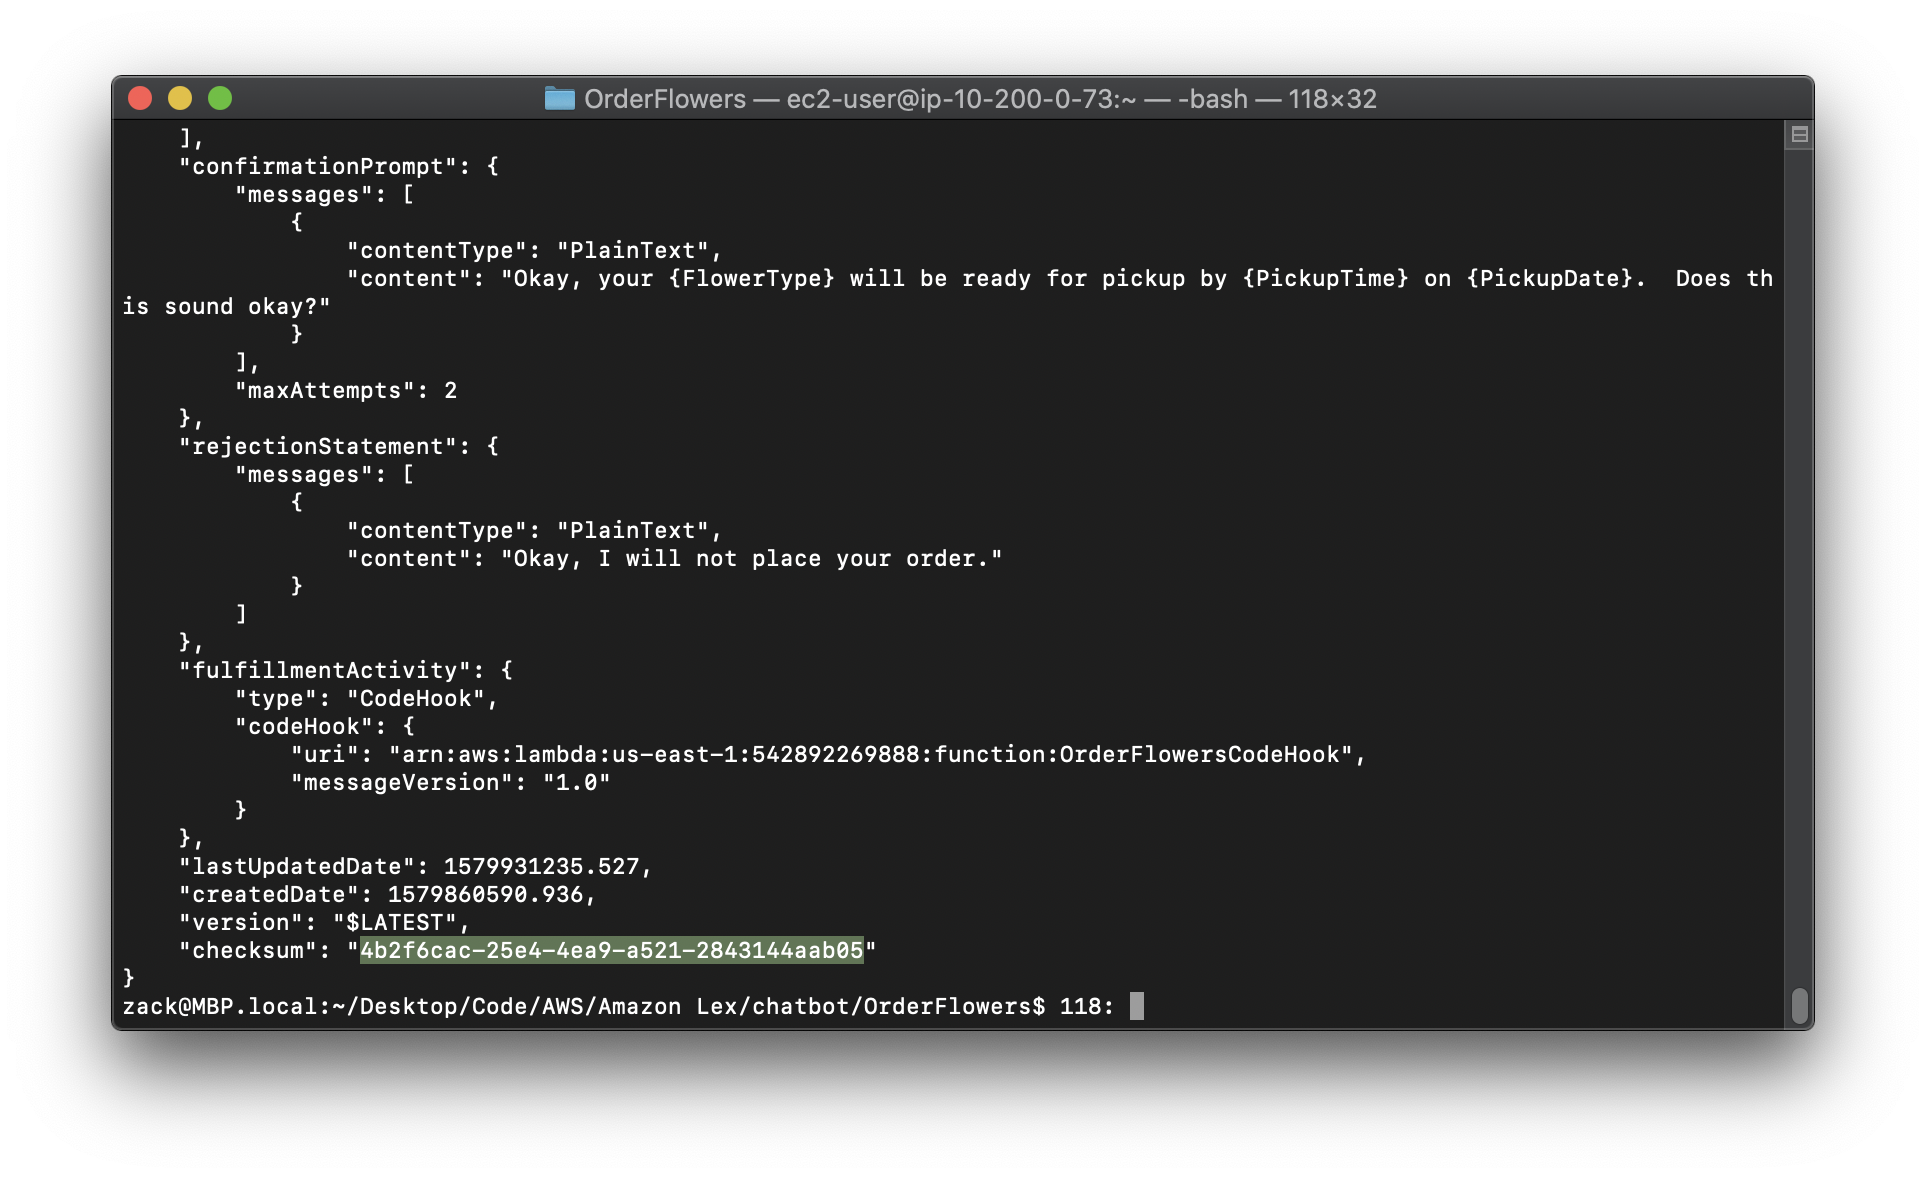This screenshot has height=1178, width=1926.
Task: Click the terminal cursor block after the prompt
Action: click(x=1136, y=1006)
